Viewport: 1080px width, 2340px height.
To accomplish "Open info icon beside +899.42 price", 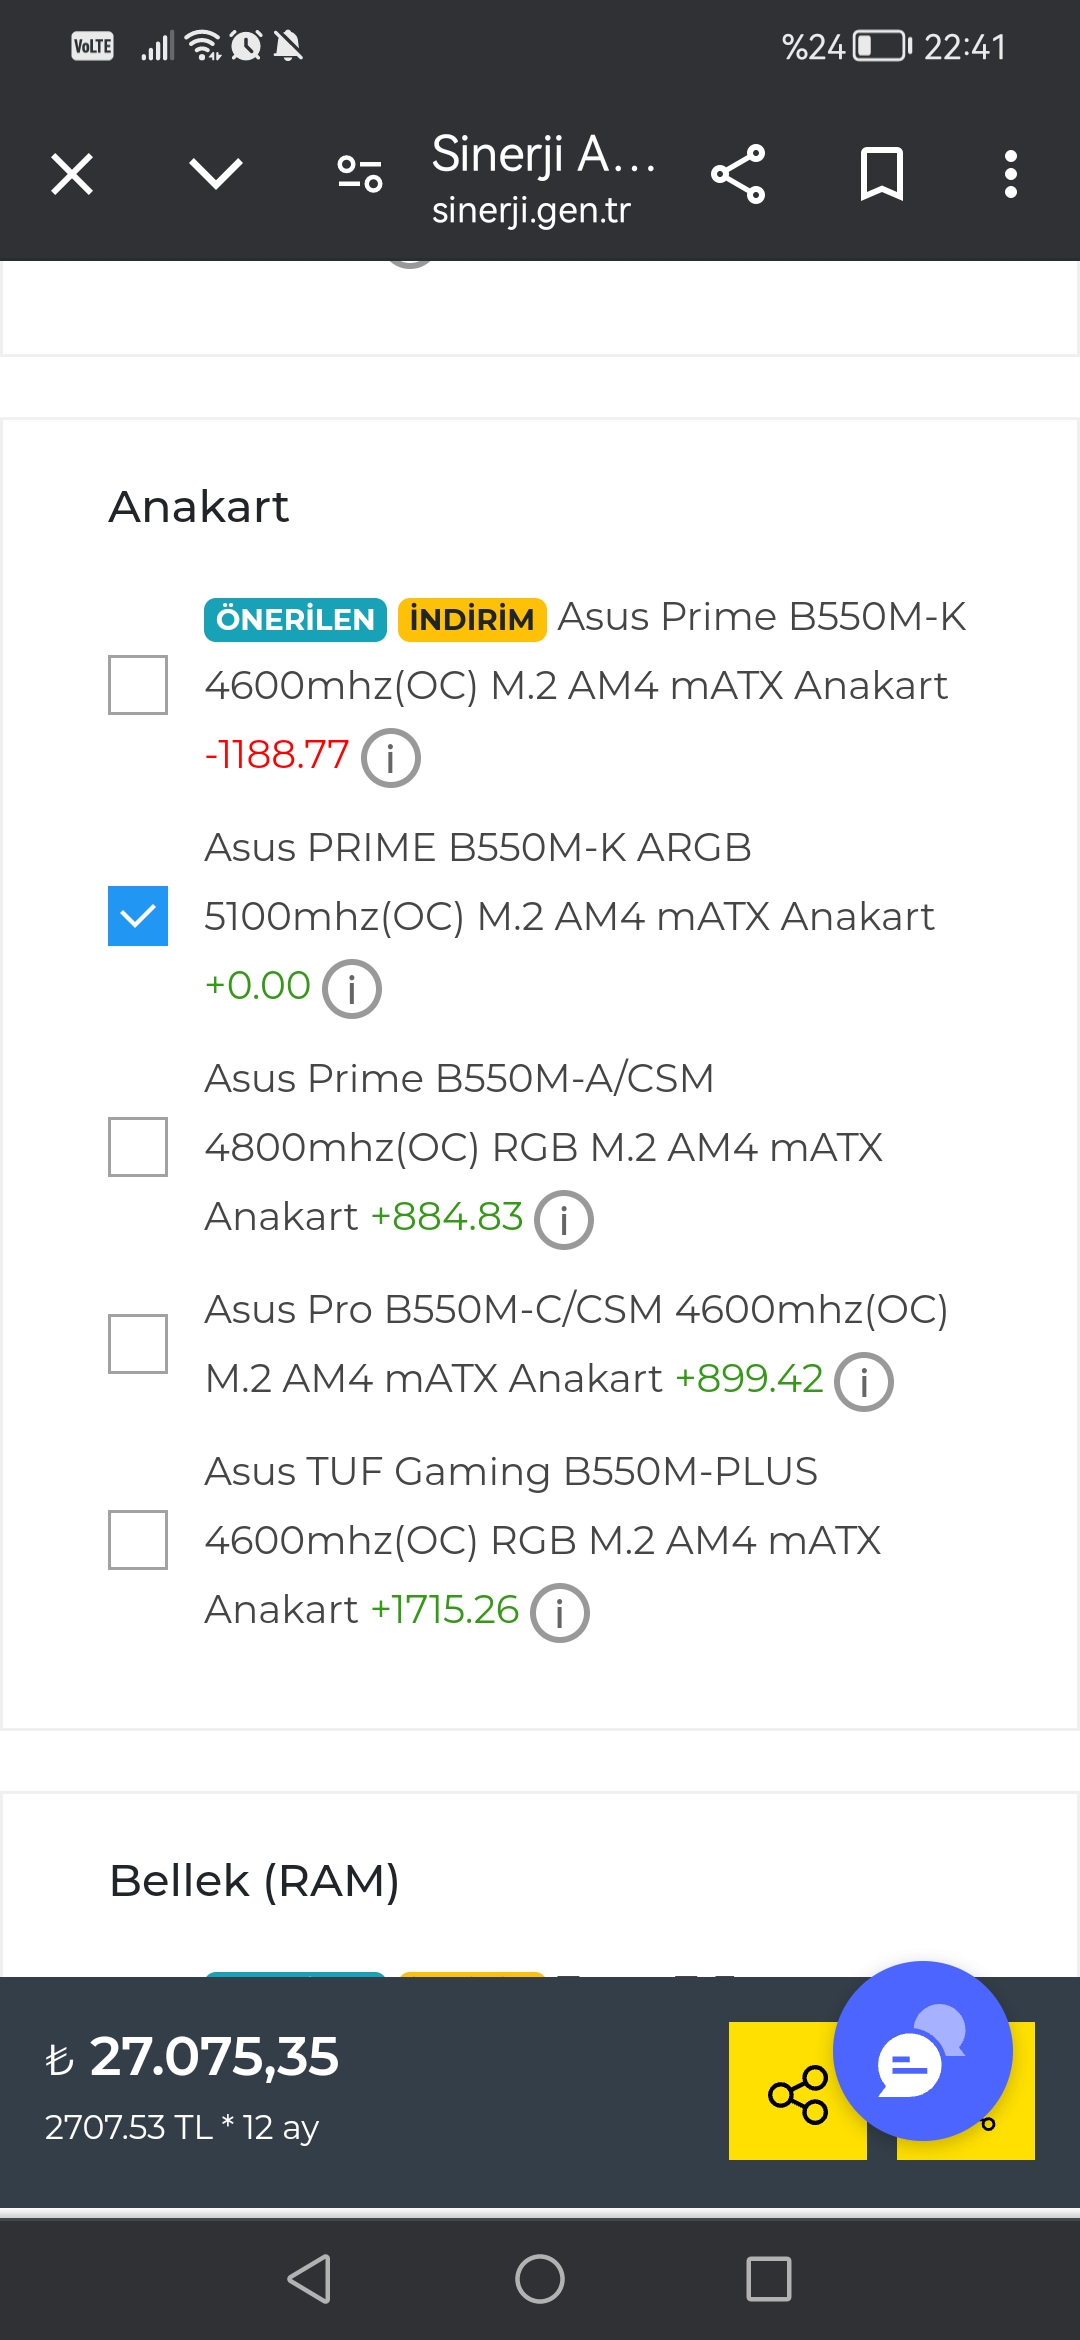I will tap(864, 1382).
